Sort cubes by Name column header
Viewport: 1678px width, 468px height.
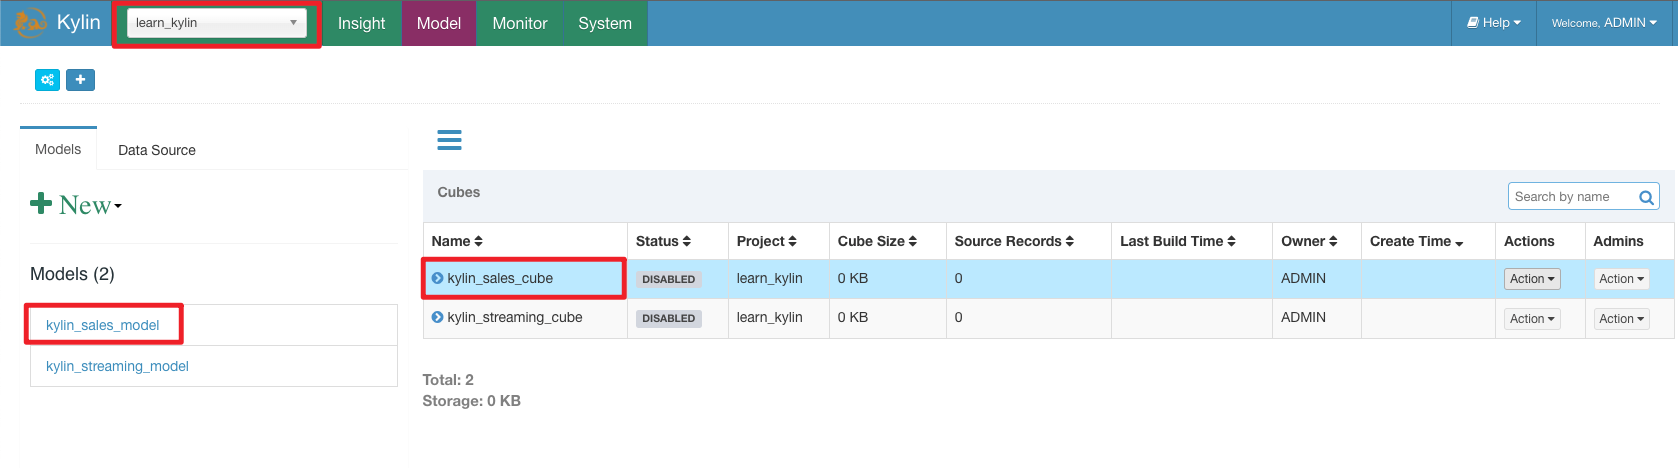pos(457,241)
